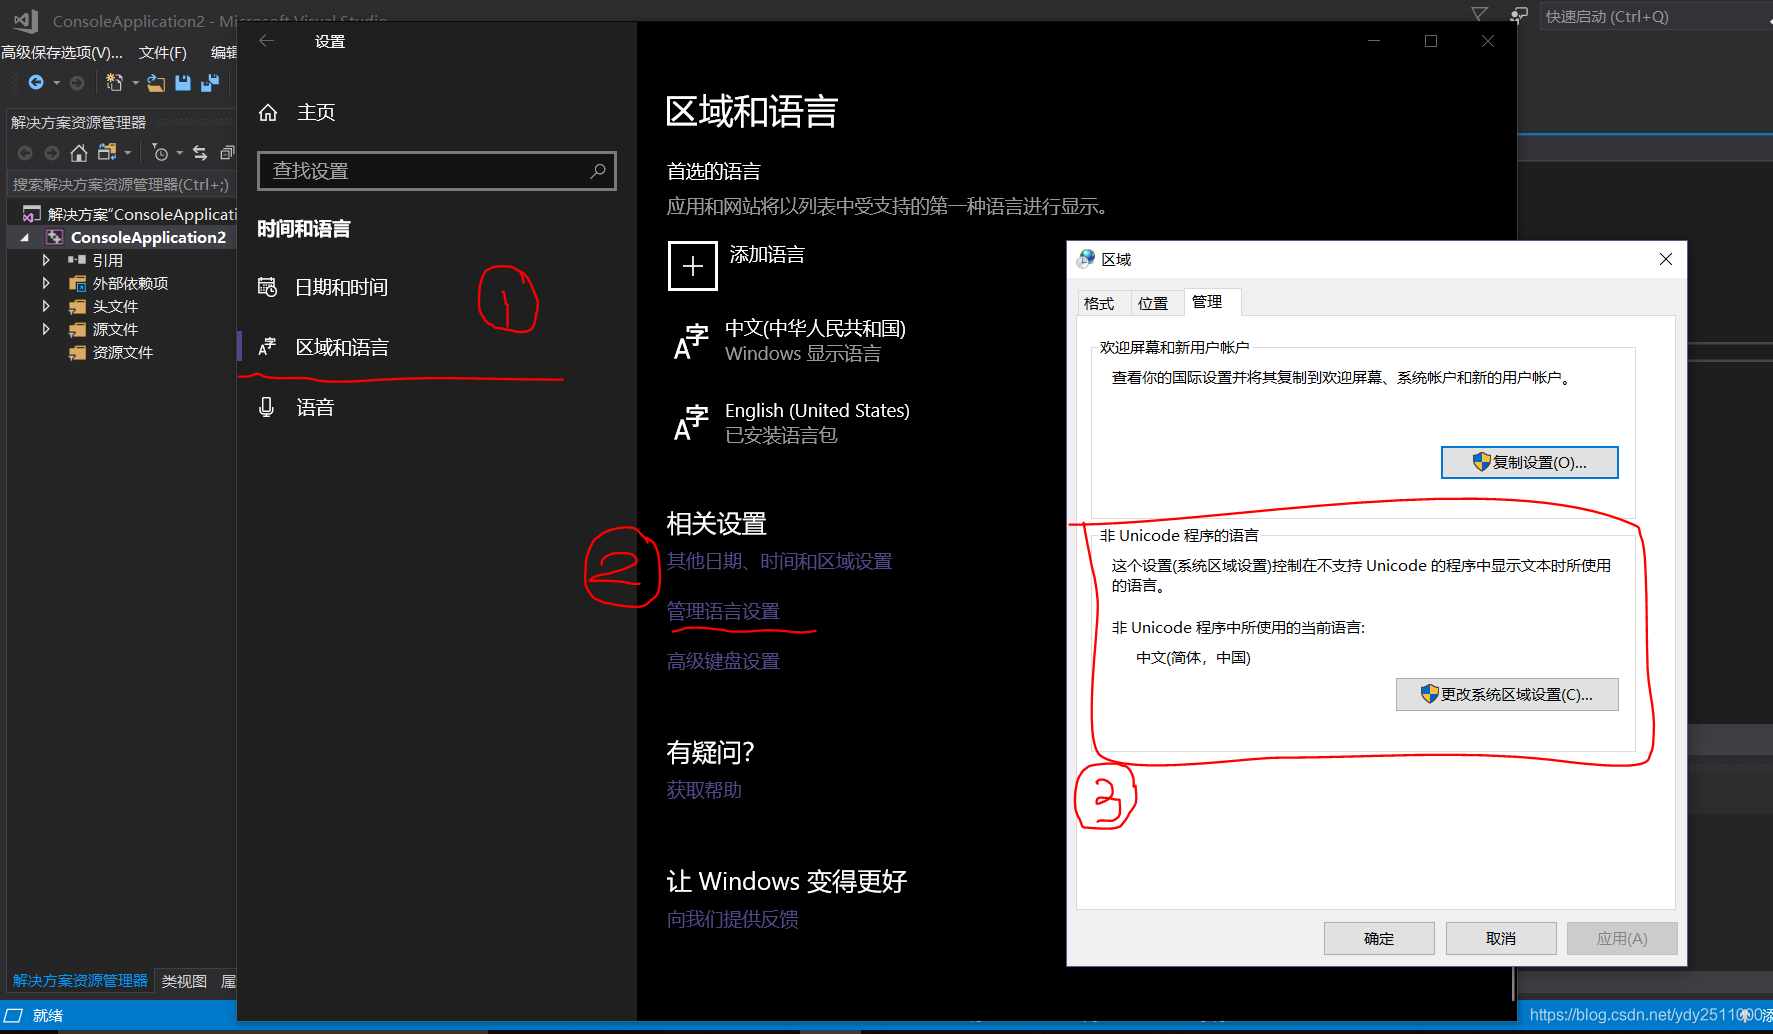The height and width of the screenshot is (1034, 1773).
Task: Switch to the 位置 tab in 区域 dialog
Action: point(1153,303)
